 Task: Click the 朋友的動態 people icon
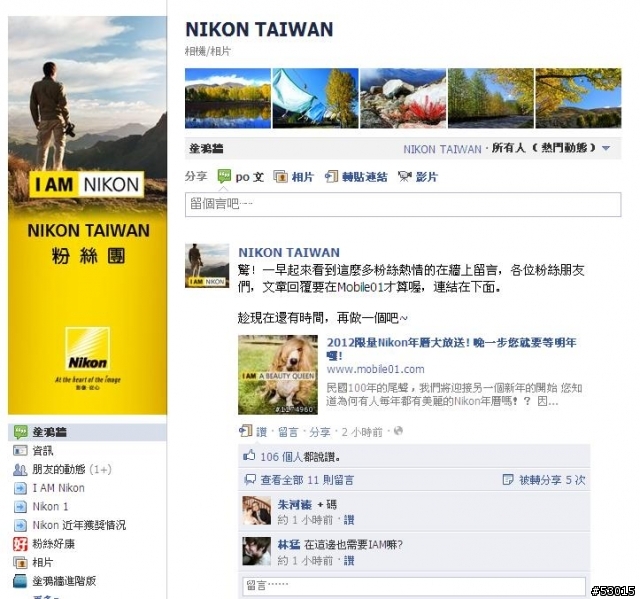click(20, 470)
